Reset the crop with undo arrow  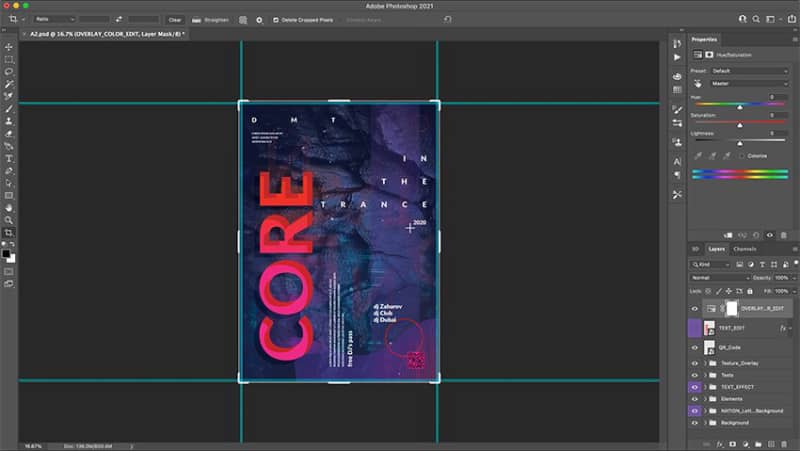(x=447, y=19)
